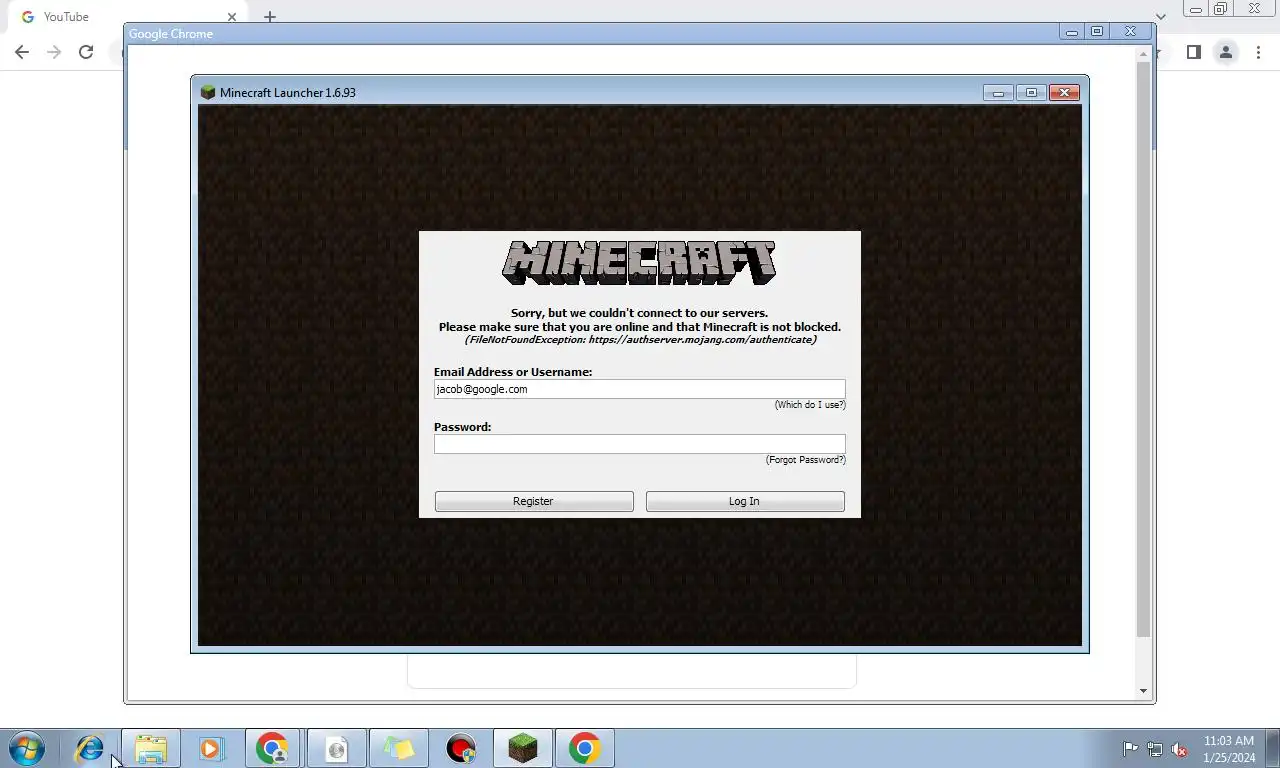1280x768 pixels.
Task: Click the Log In button
Action: pos(745,501)
